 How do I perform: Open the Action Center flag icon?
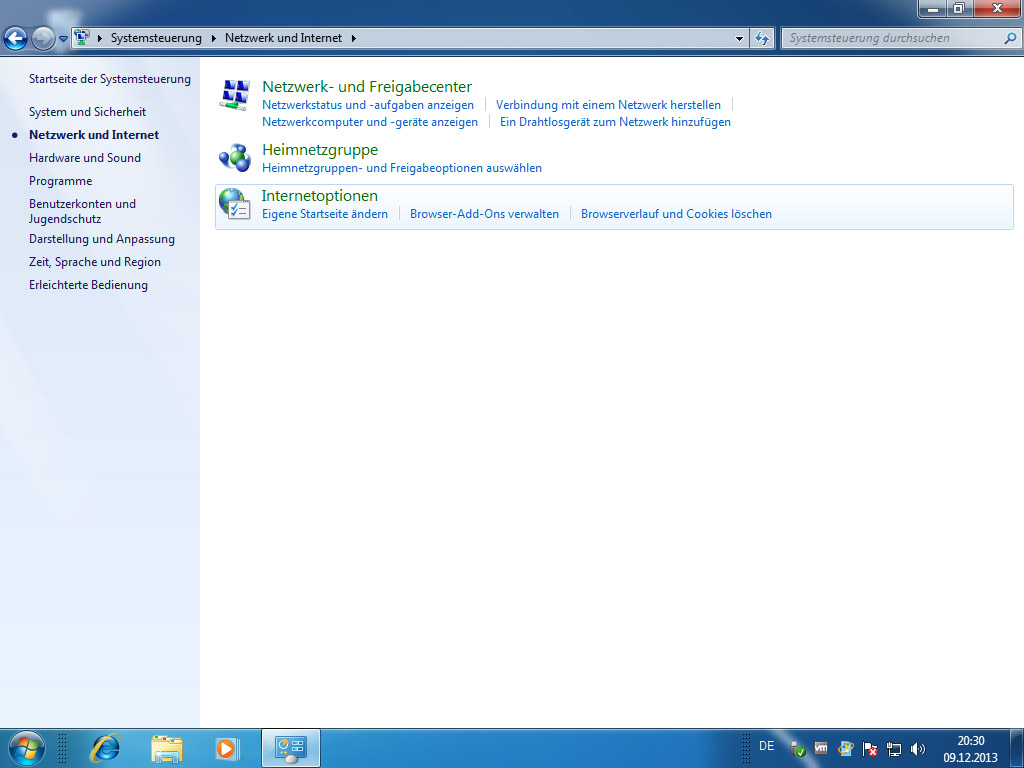(870, 748)
